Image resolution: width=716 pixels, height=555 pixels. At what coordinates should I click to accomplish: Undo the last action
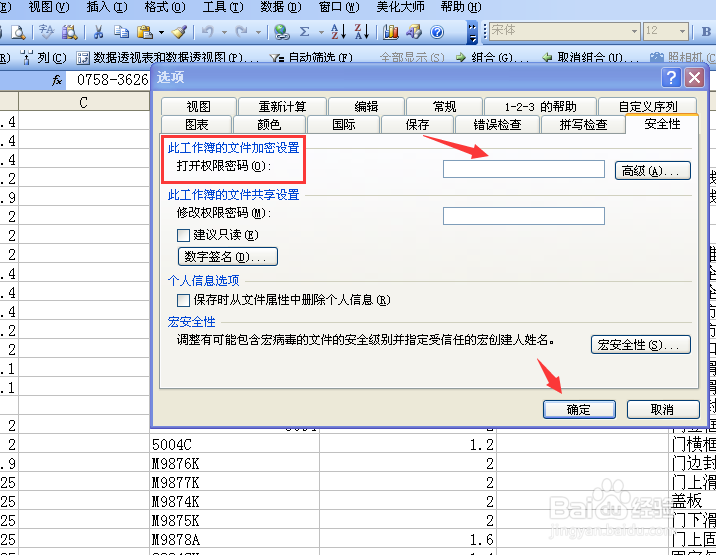(x=208, y=32)
